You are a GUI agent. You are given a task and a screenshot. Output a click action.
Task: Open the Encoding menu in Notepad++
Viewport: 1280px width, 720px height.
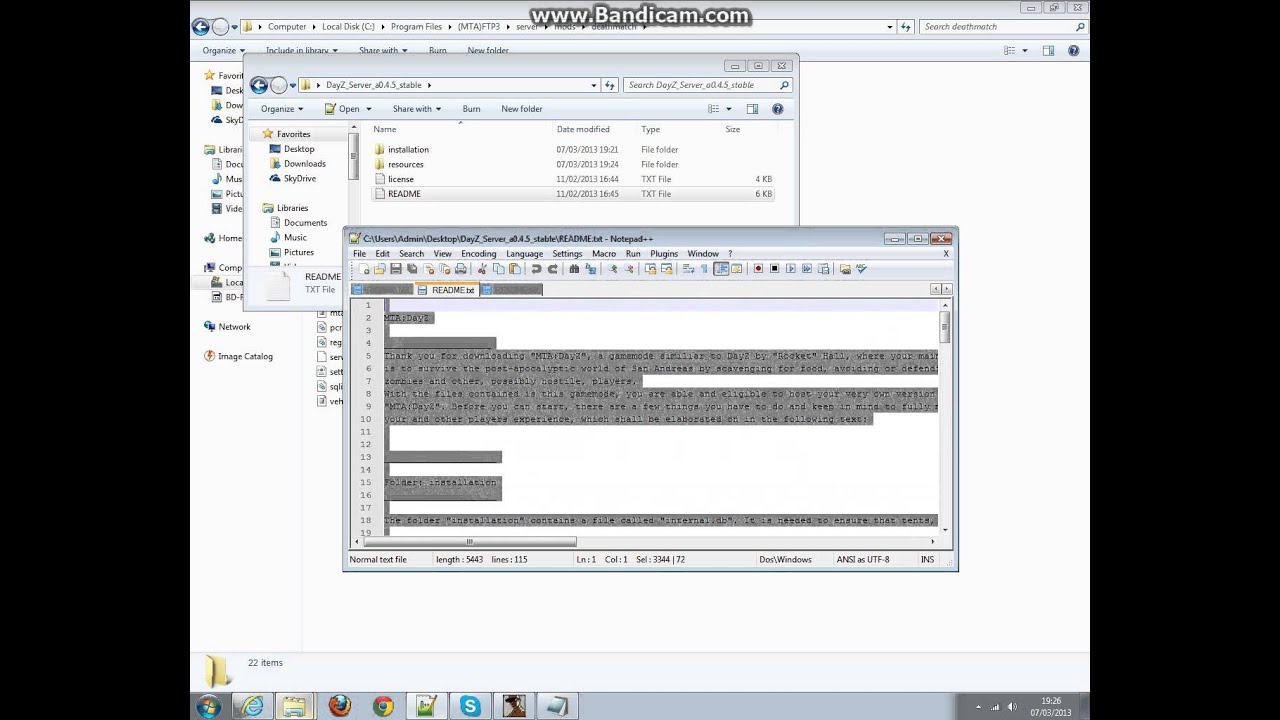pos(478,254)
